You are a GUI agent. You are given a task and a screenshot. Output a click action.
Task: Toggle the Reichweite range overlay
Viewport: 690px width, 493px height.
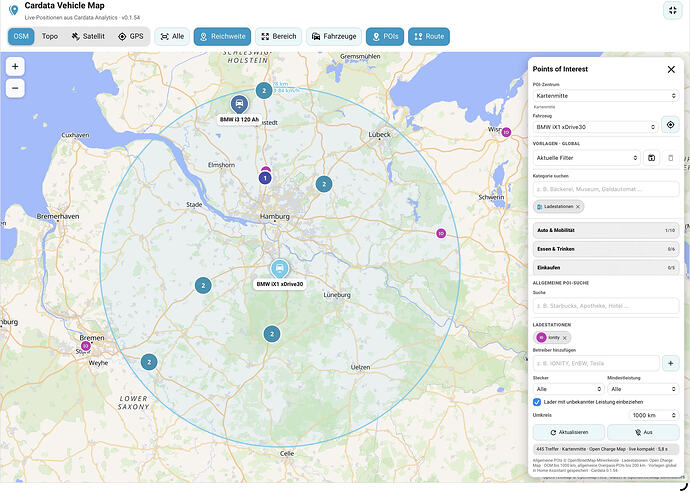[x=222, y=37]
